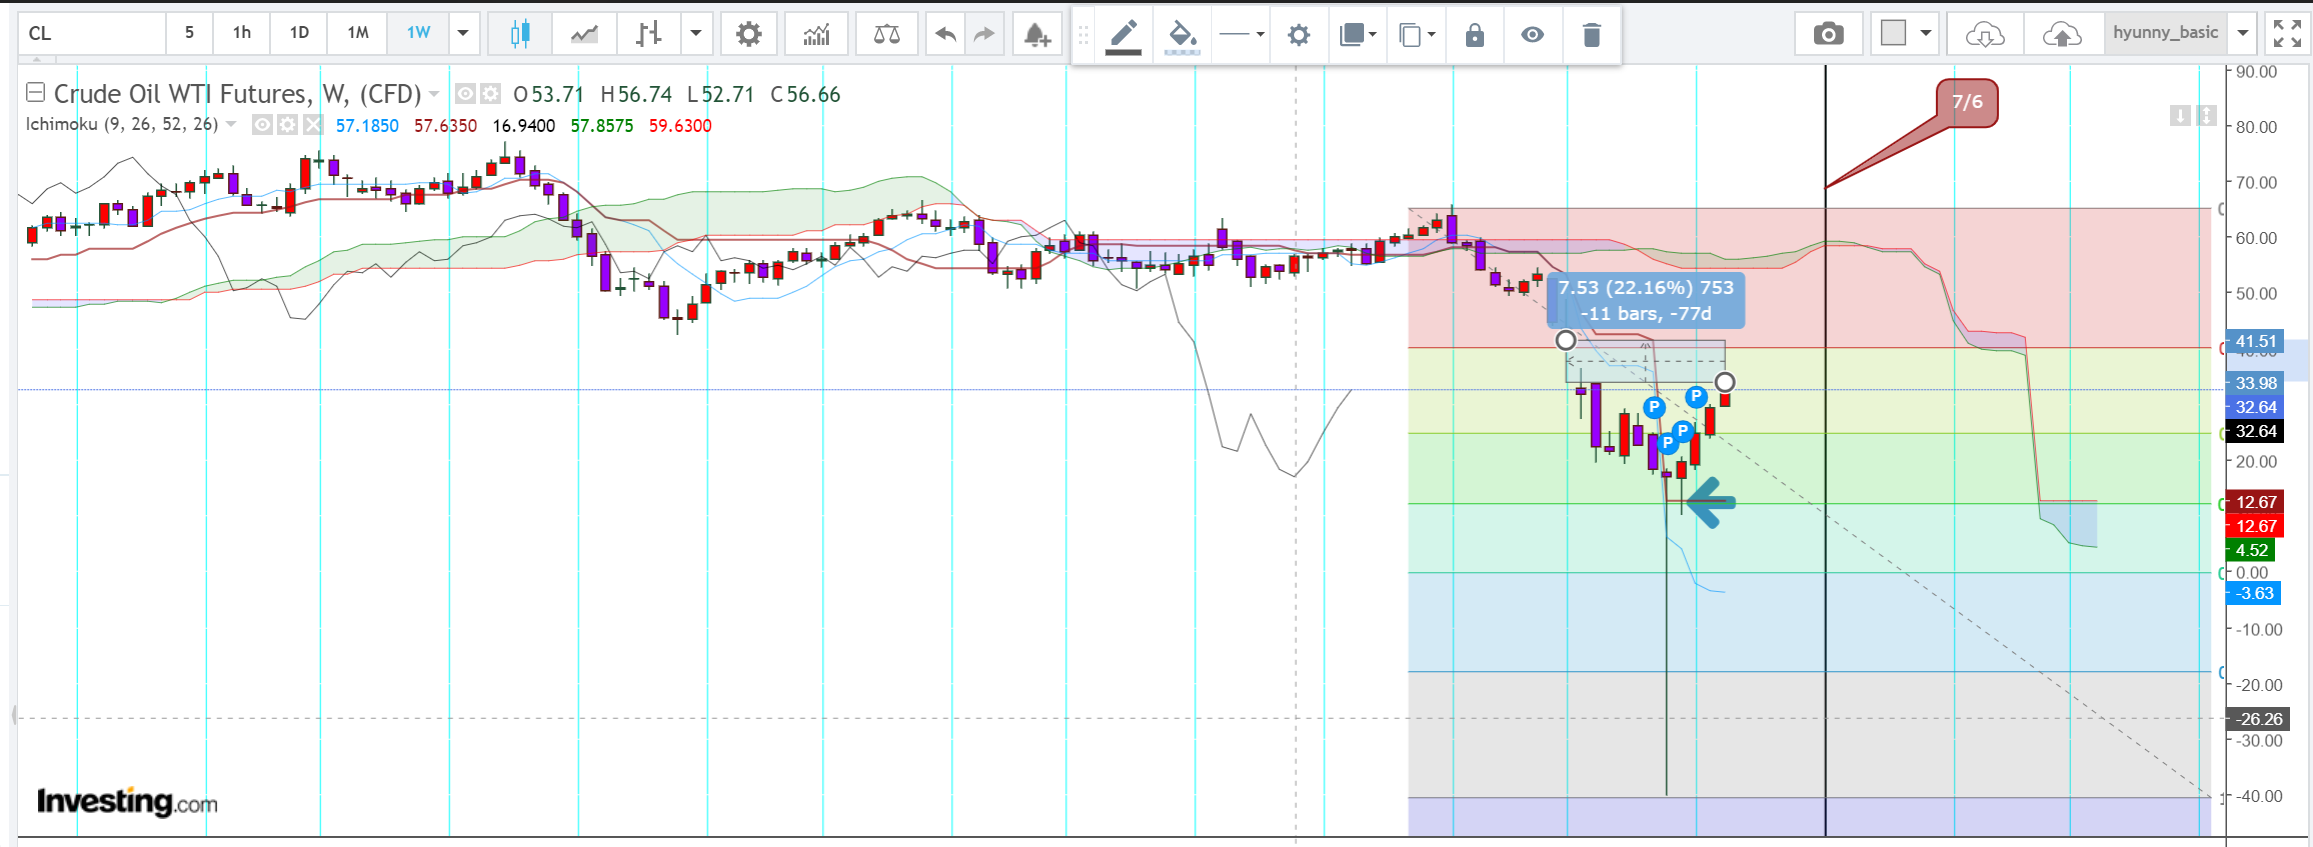Screen dimensions: 2313x847
Task: Expand the time interval dropdown arrow
Action: tap(463, 34)
